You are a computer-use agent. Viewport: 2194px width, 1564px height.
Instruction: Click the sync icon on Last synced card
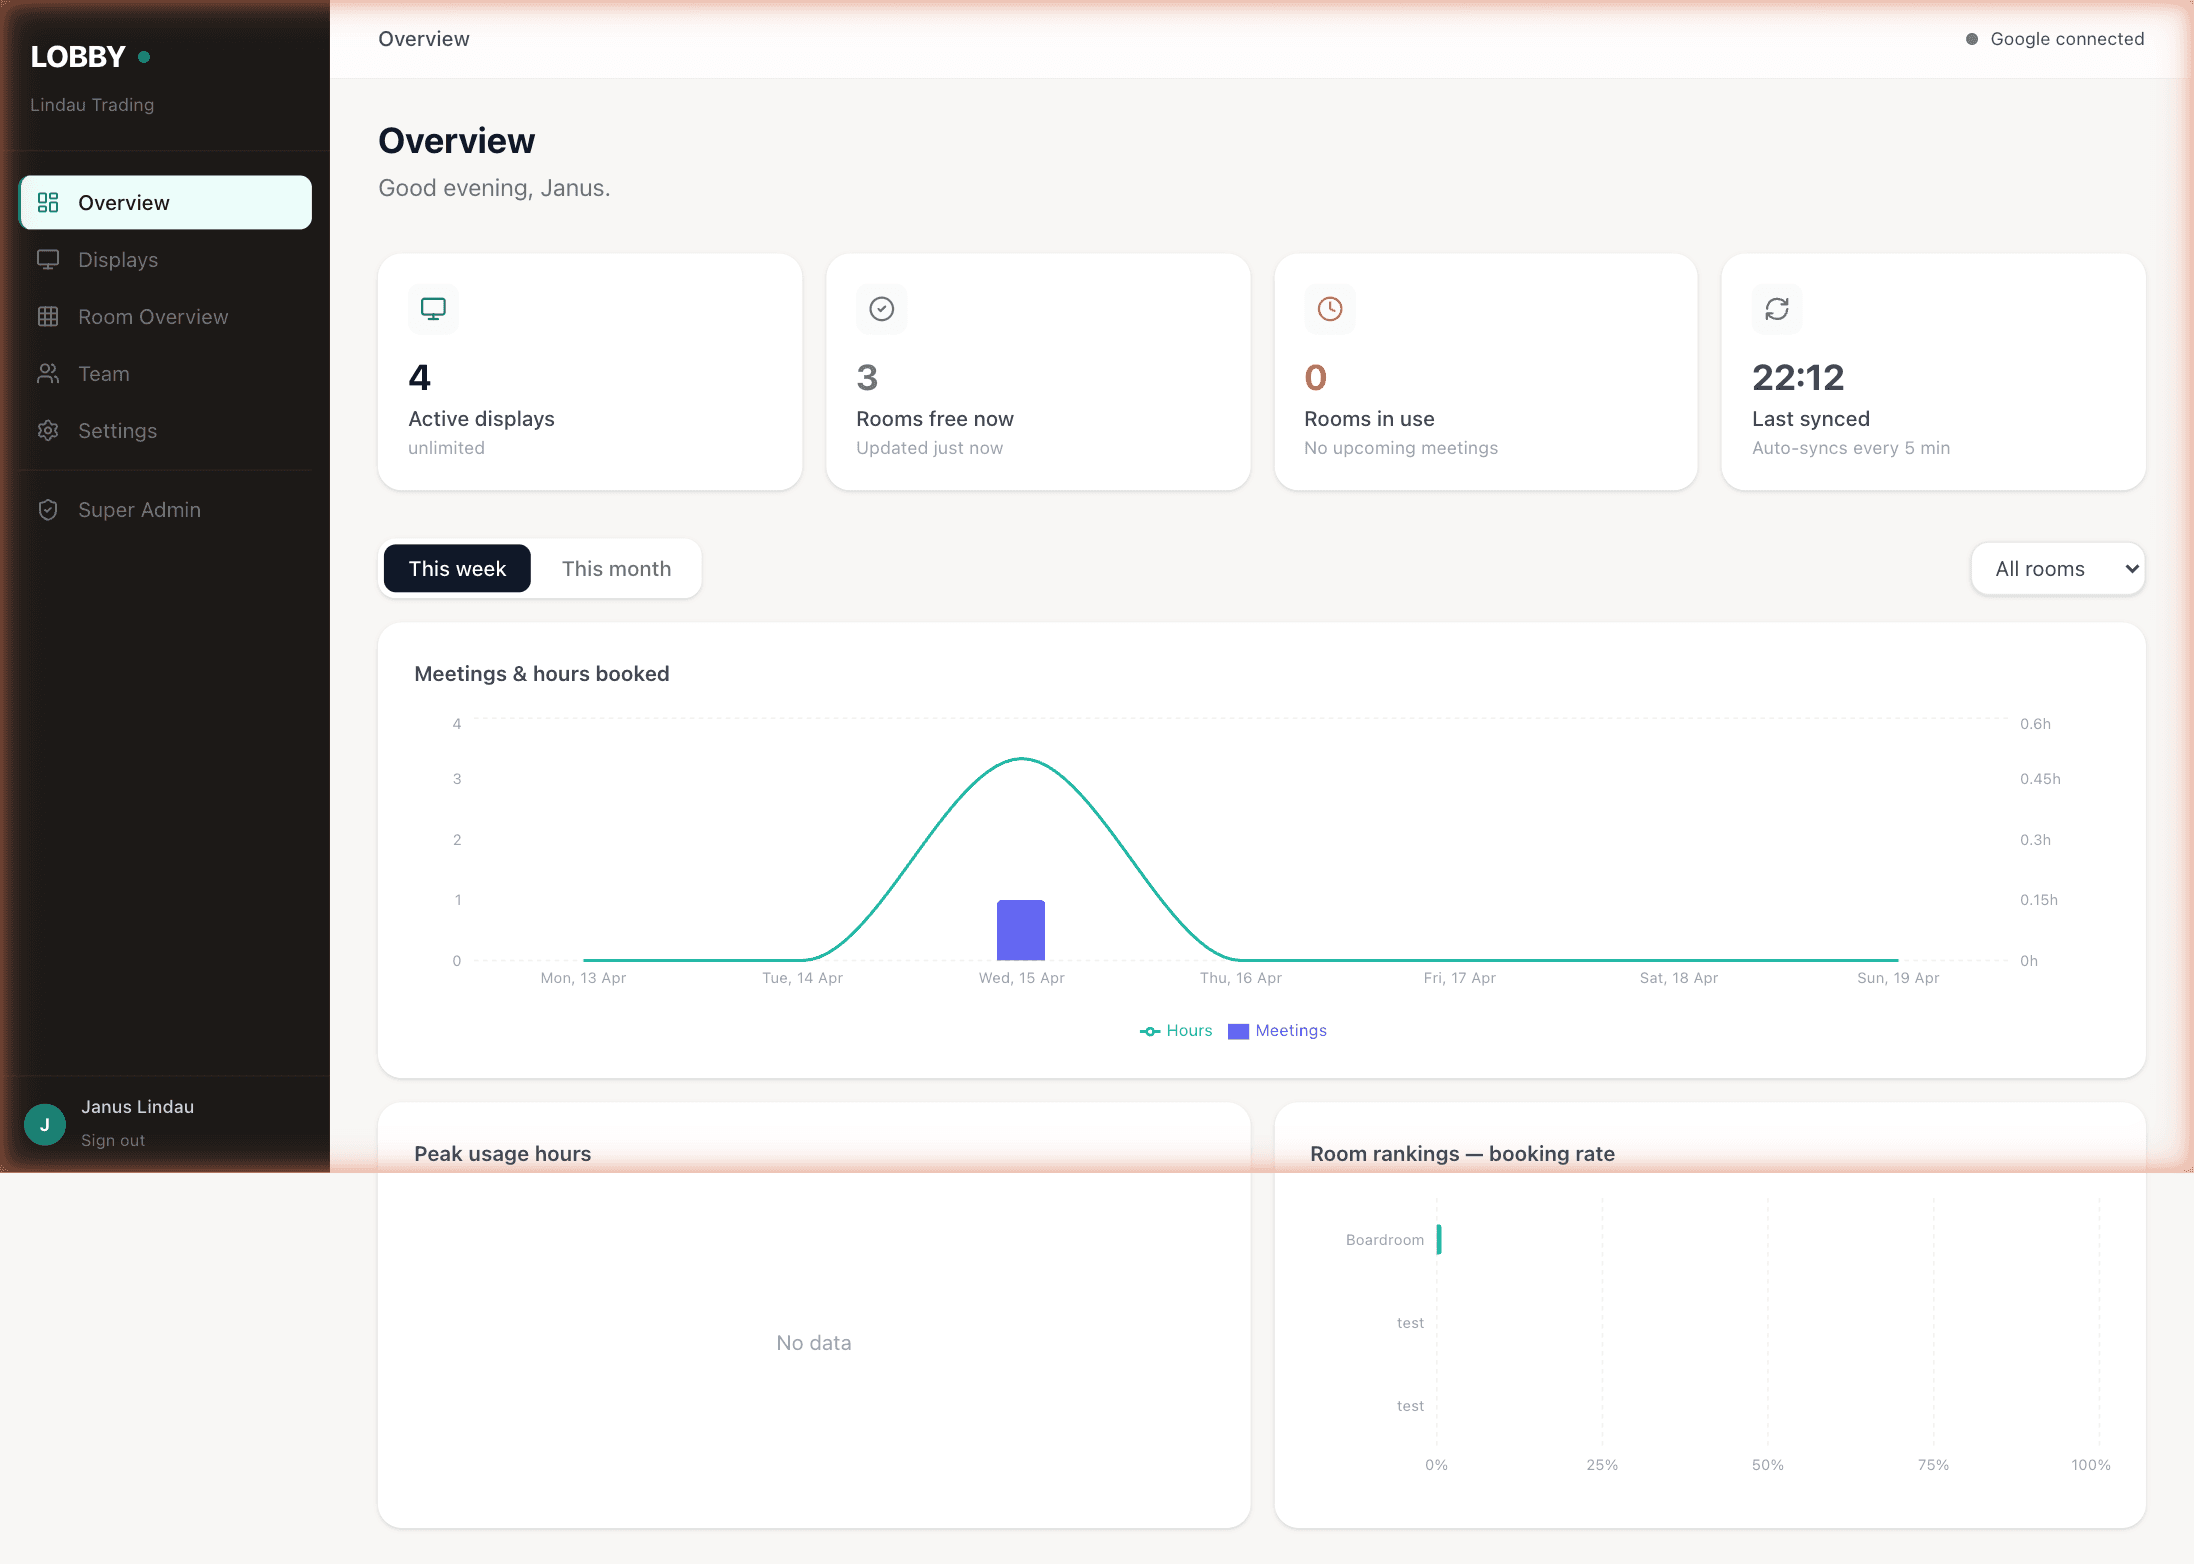pyautogui.click(x=1777, y=308)
